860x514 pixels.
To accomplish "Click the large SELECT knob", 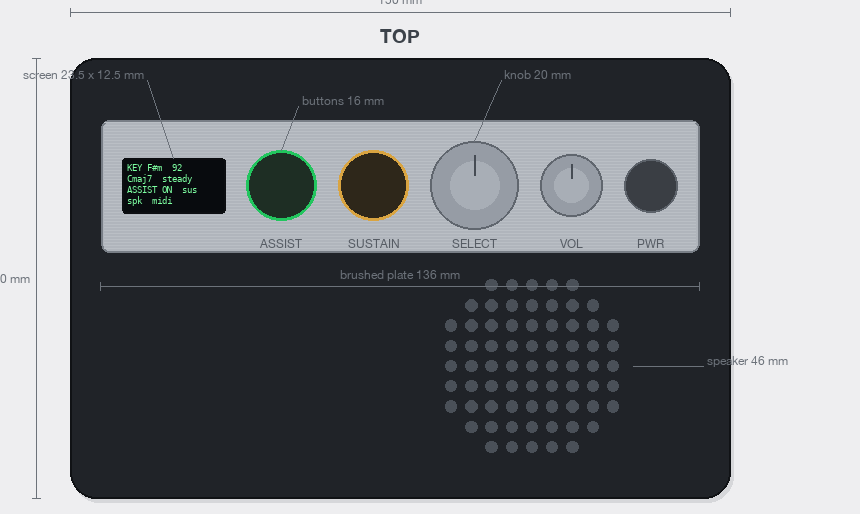I will coord(474,185).
